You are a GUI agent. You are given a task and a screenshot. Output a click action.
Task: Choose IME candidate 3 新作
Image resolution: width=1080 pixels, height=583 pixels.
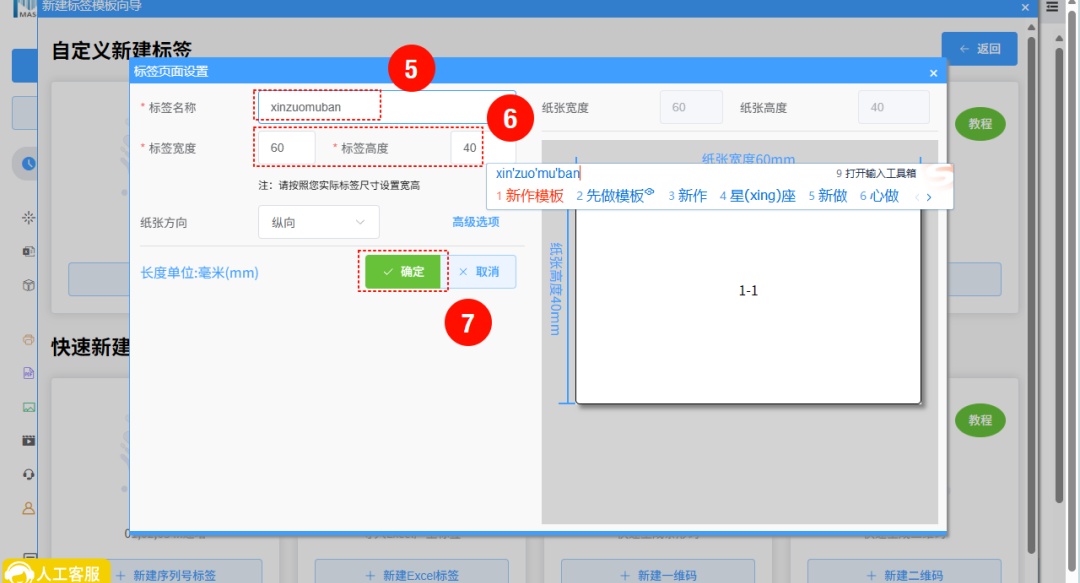[687, 196]
